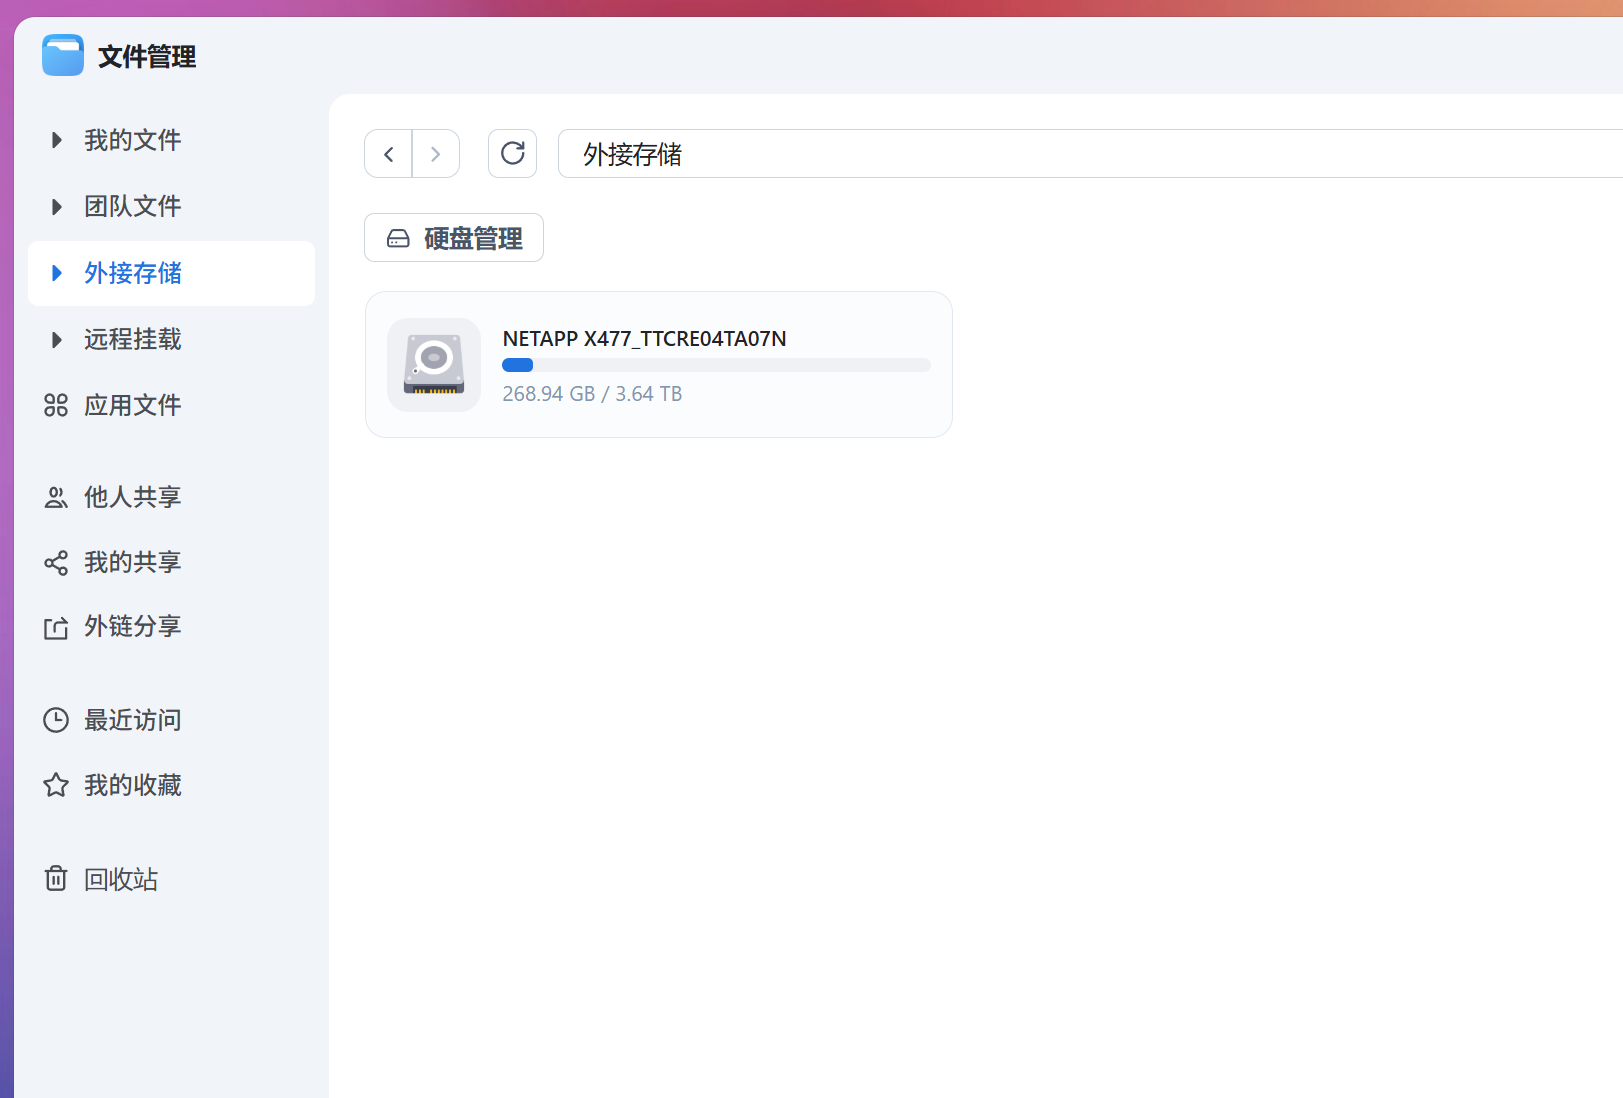Open 我的收藏 favorites

133,784
